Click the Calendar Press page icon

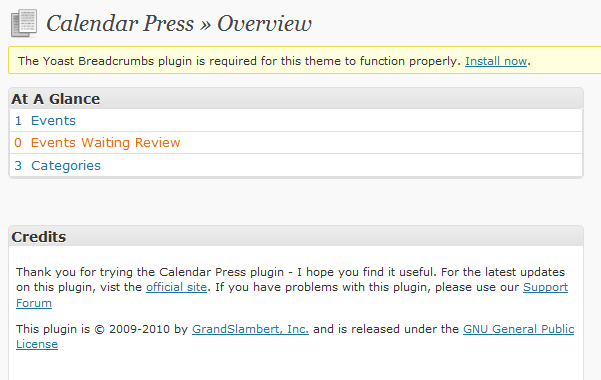tap(24, 23)
